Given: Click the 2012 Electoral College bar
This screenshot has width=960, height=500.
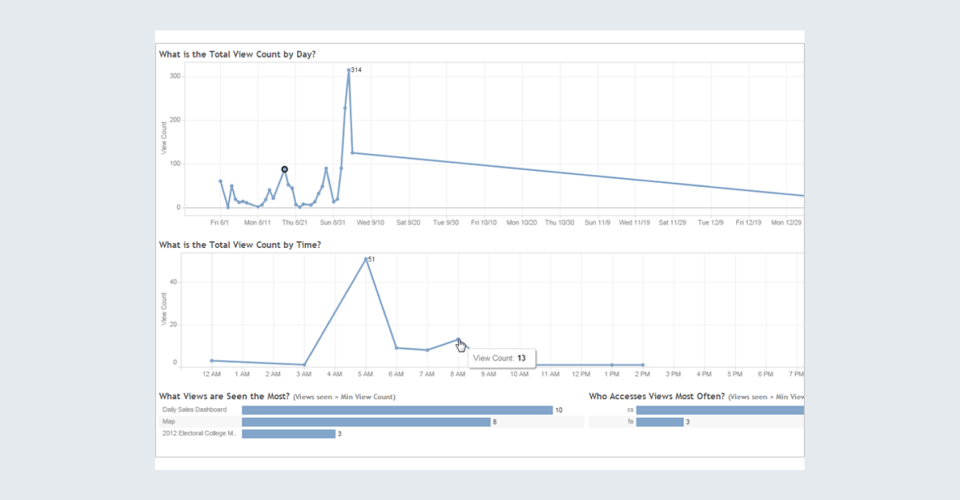Looking at the screenshot, I should (x=288, y=434).
